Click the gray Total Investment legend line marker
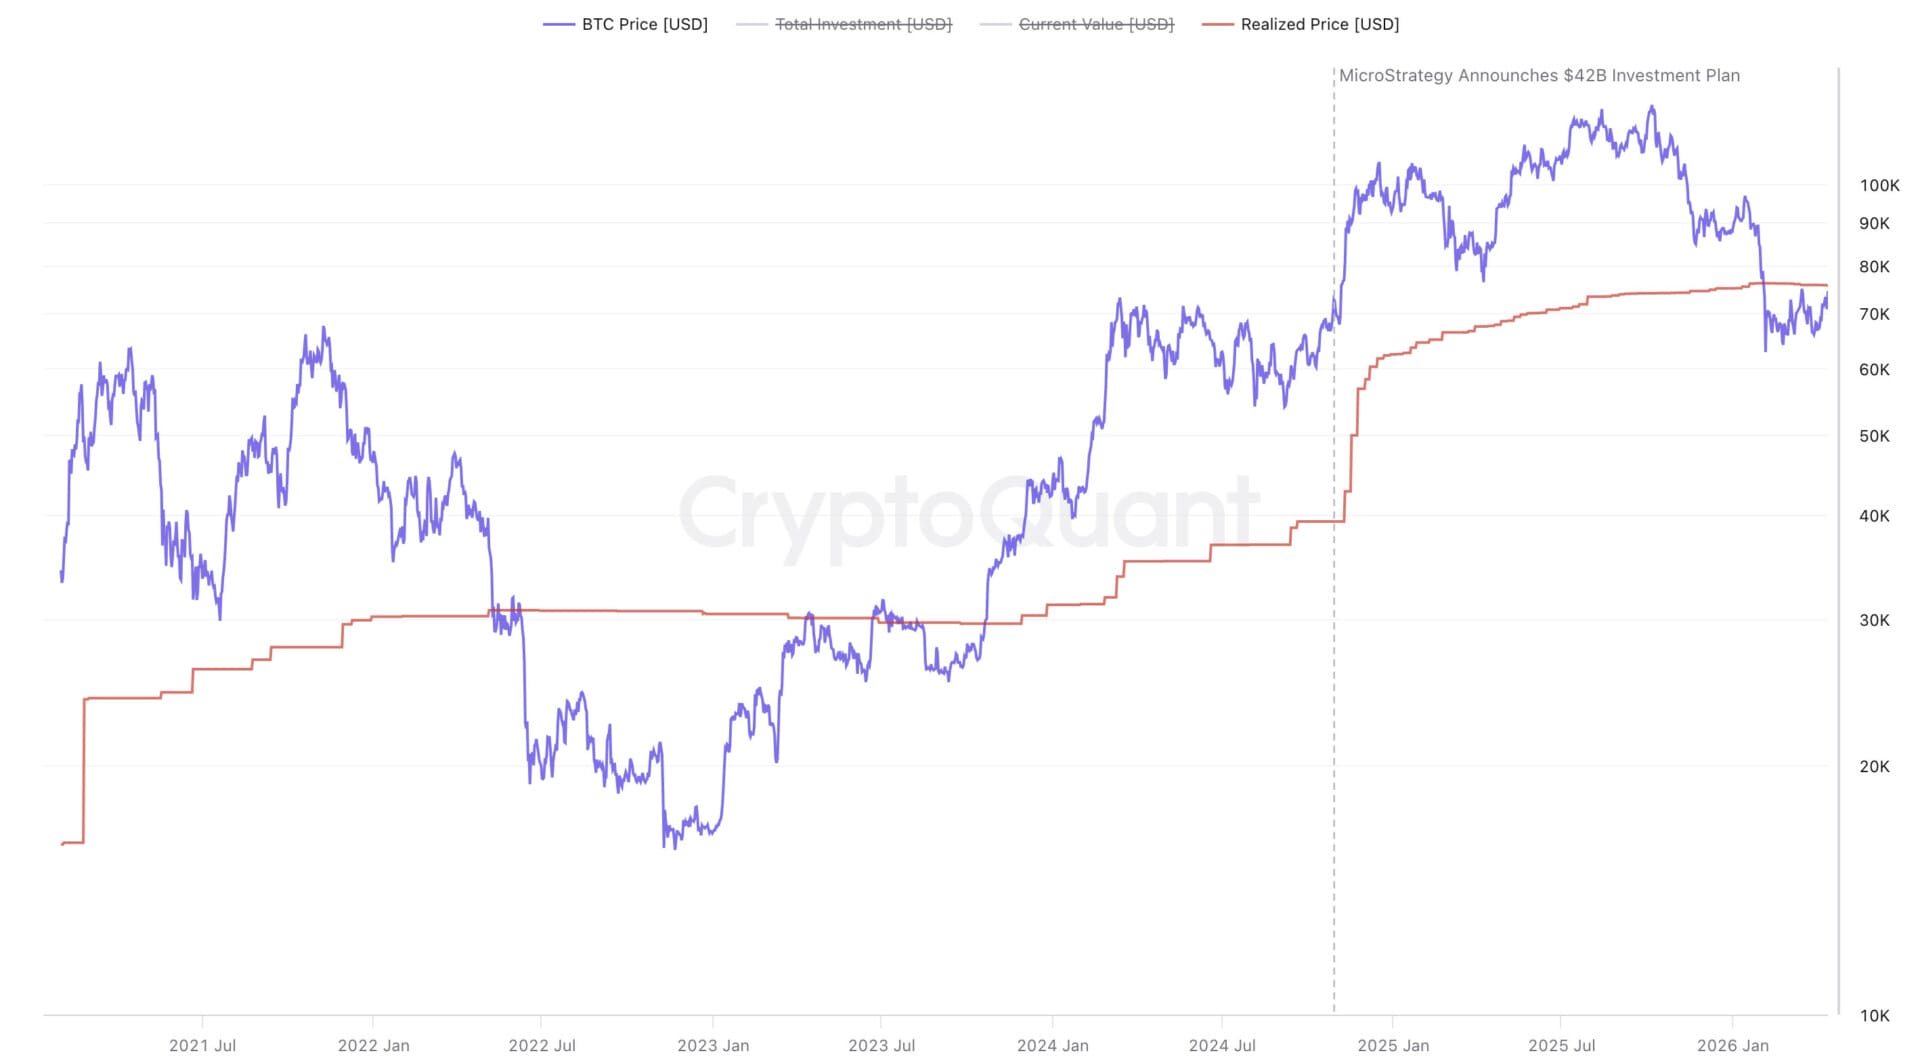The width and height of the screenshot is (1920, 1062). tap(752, 24)
